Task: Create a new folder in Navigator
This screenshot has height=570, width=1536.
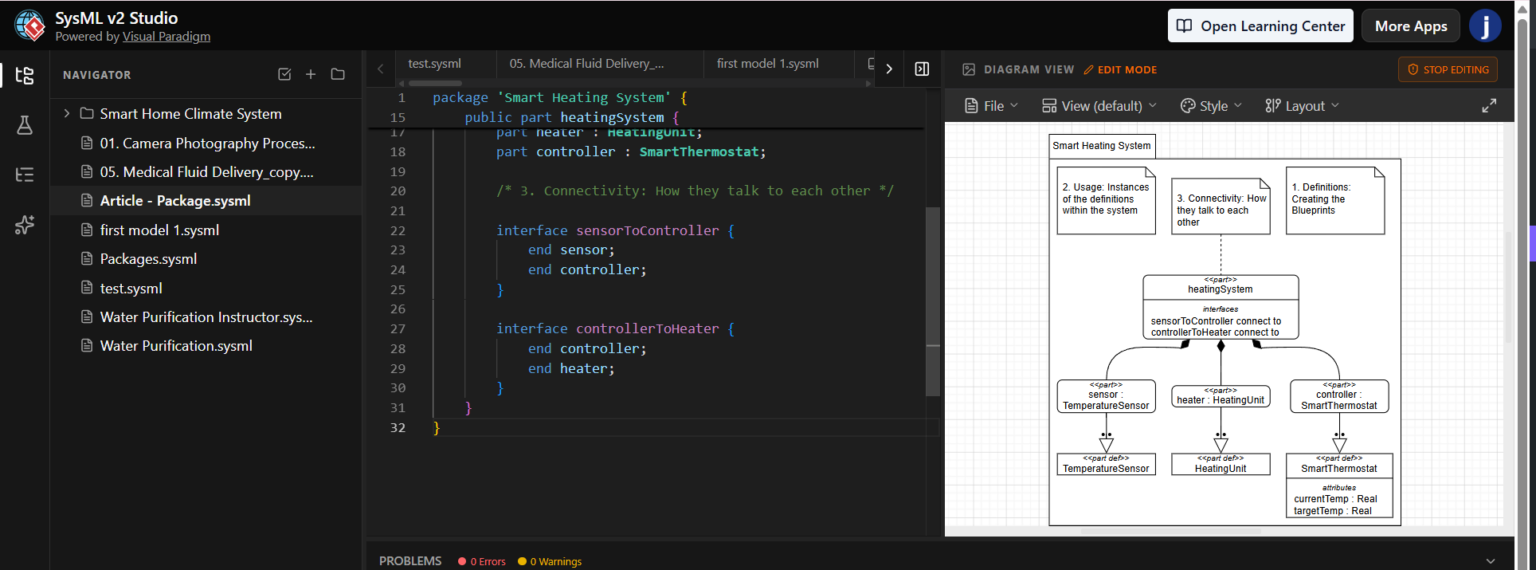Action: (x=338, y=74)
